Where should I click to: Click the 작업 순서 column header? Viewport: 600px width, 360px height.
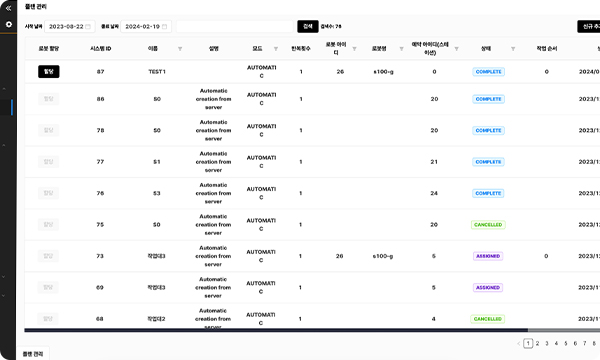click(x=546, y=49)
